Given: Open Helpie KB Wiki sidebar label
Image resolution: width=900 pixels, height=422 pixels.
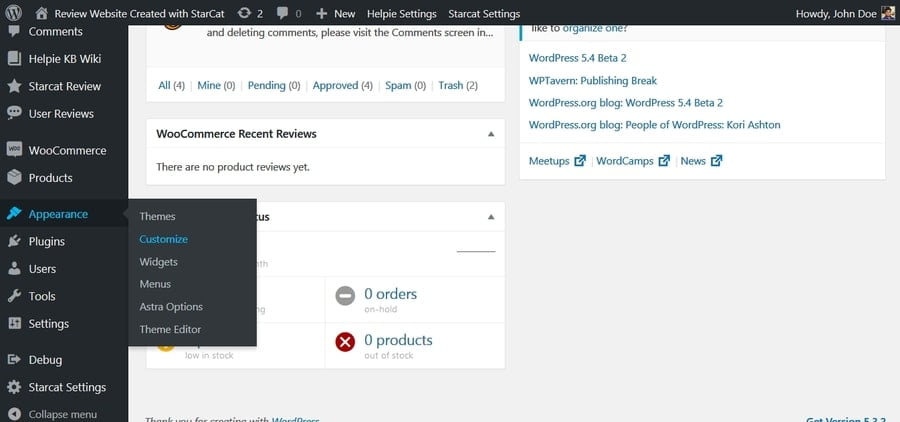Looking at the screenshot, I should [x=65, y=59].
